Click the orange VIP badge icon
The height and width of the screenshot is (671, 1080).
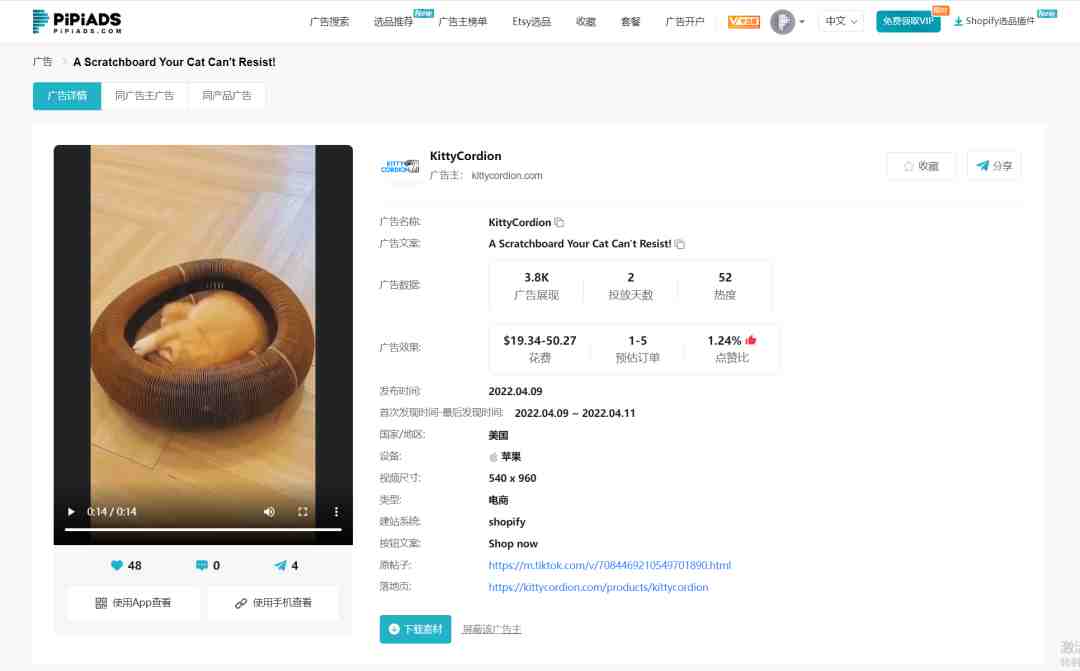[744, 21]
